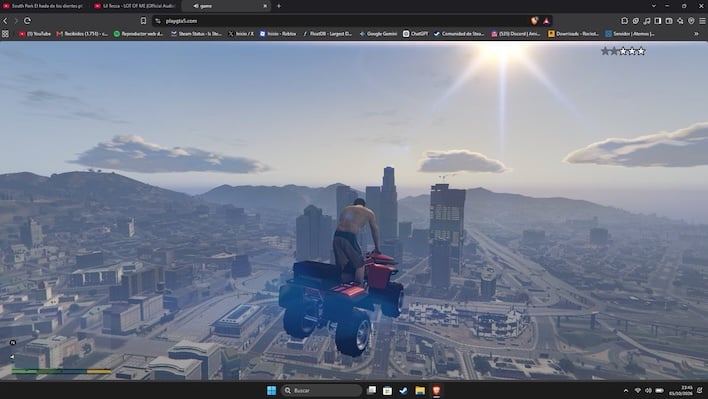Open Steam from the taskbar
The image size is (708, 399).
coord(403,390)
